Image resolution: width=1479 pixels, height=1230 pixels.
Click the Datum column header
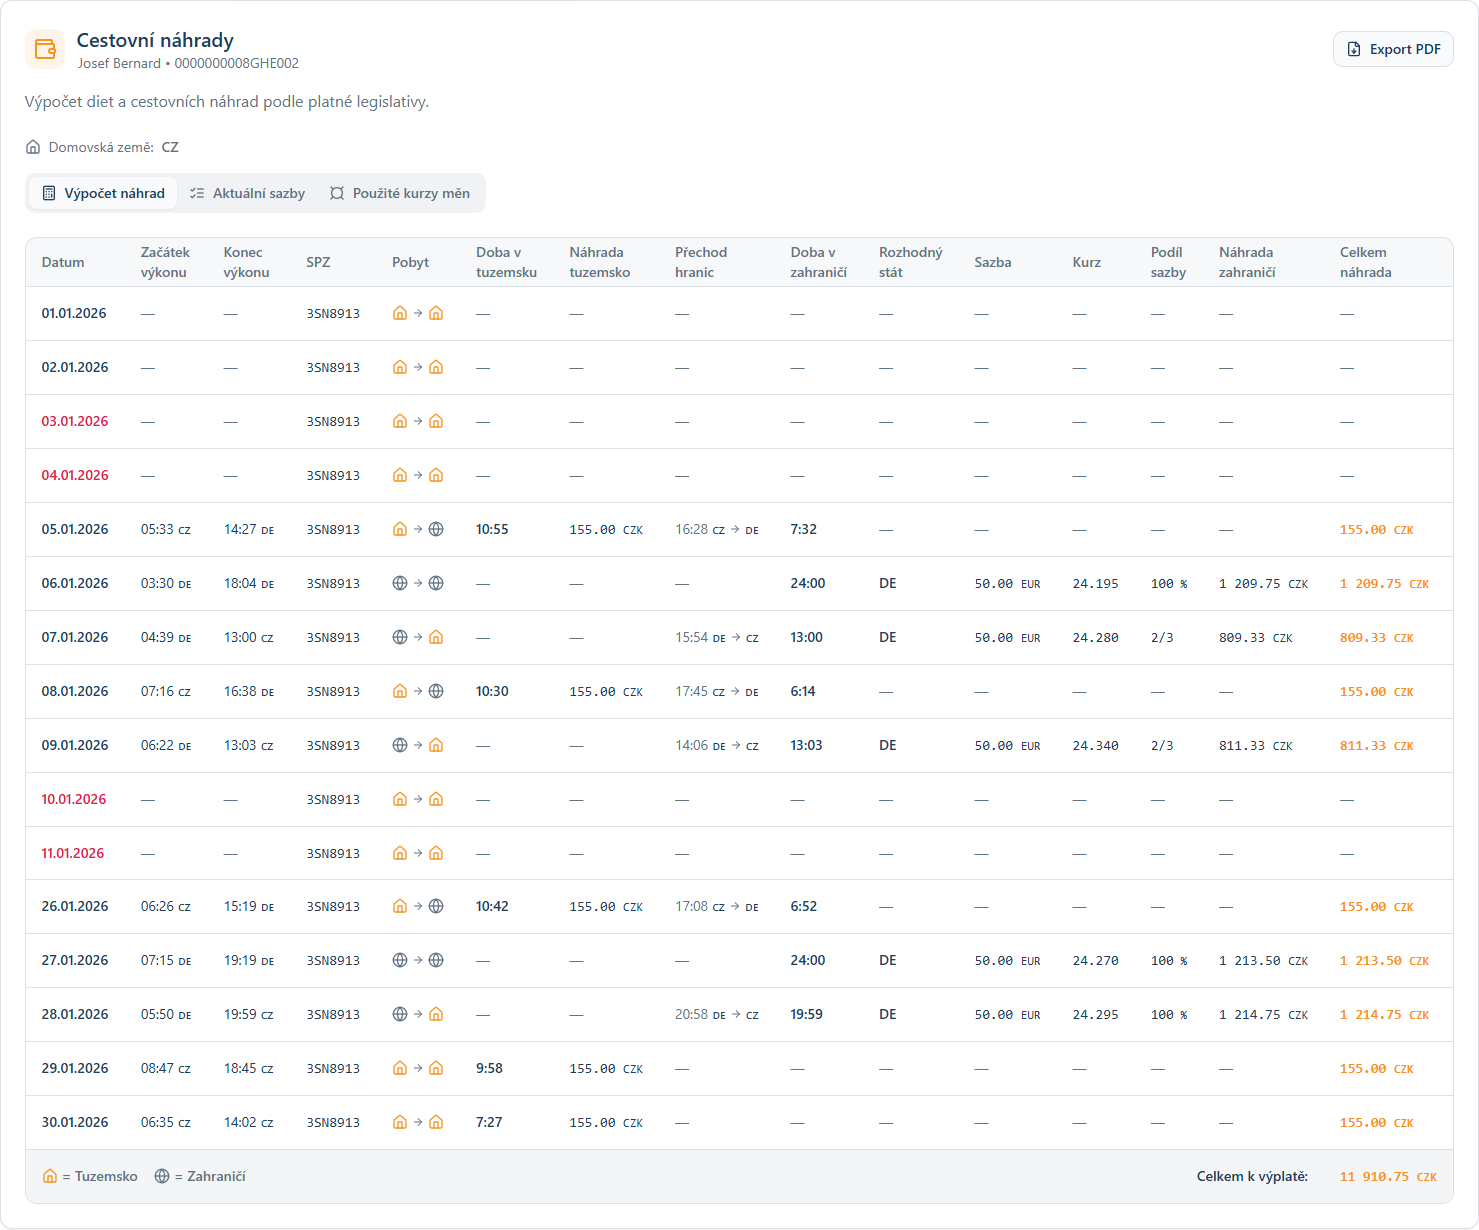click(63, 262)
